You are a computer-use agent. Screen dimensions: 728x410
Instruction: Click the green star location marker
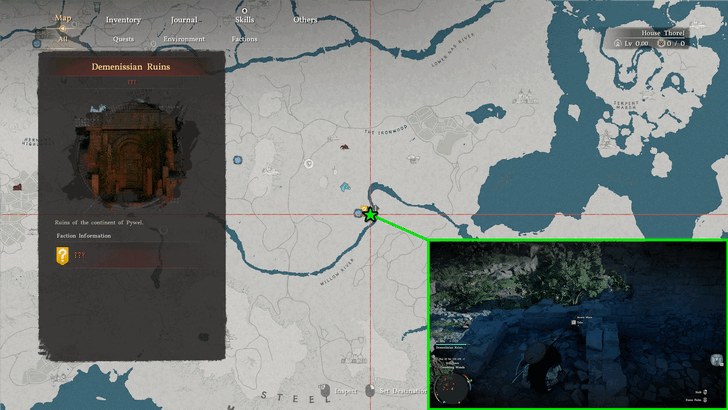coord(371,214)
